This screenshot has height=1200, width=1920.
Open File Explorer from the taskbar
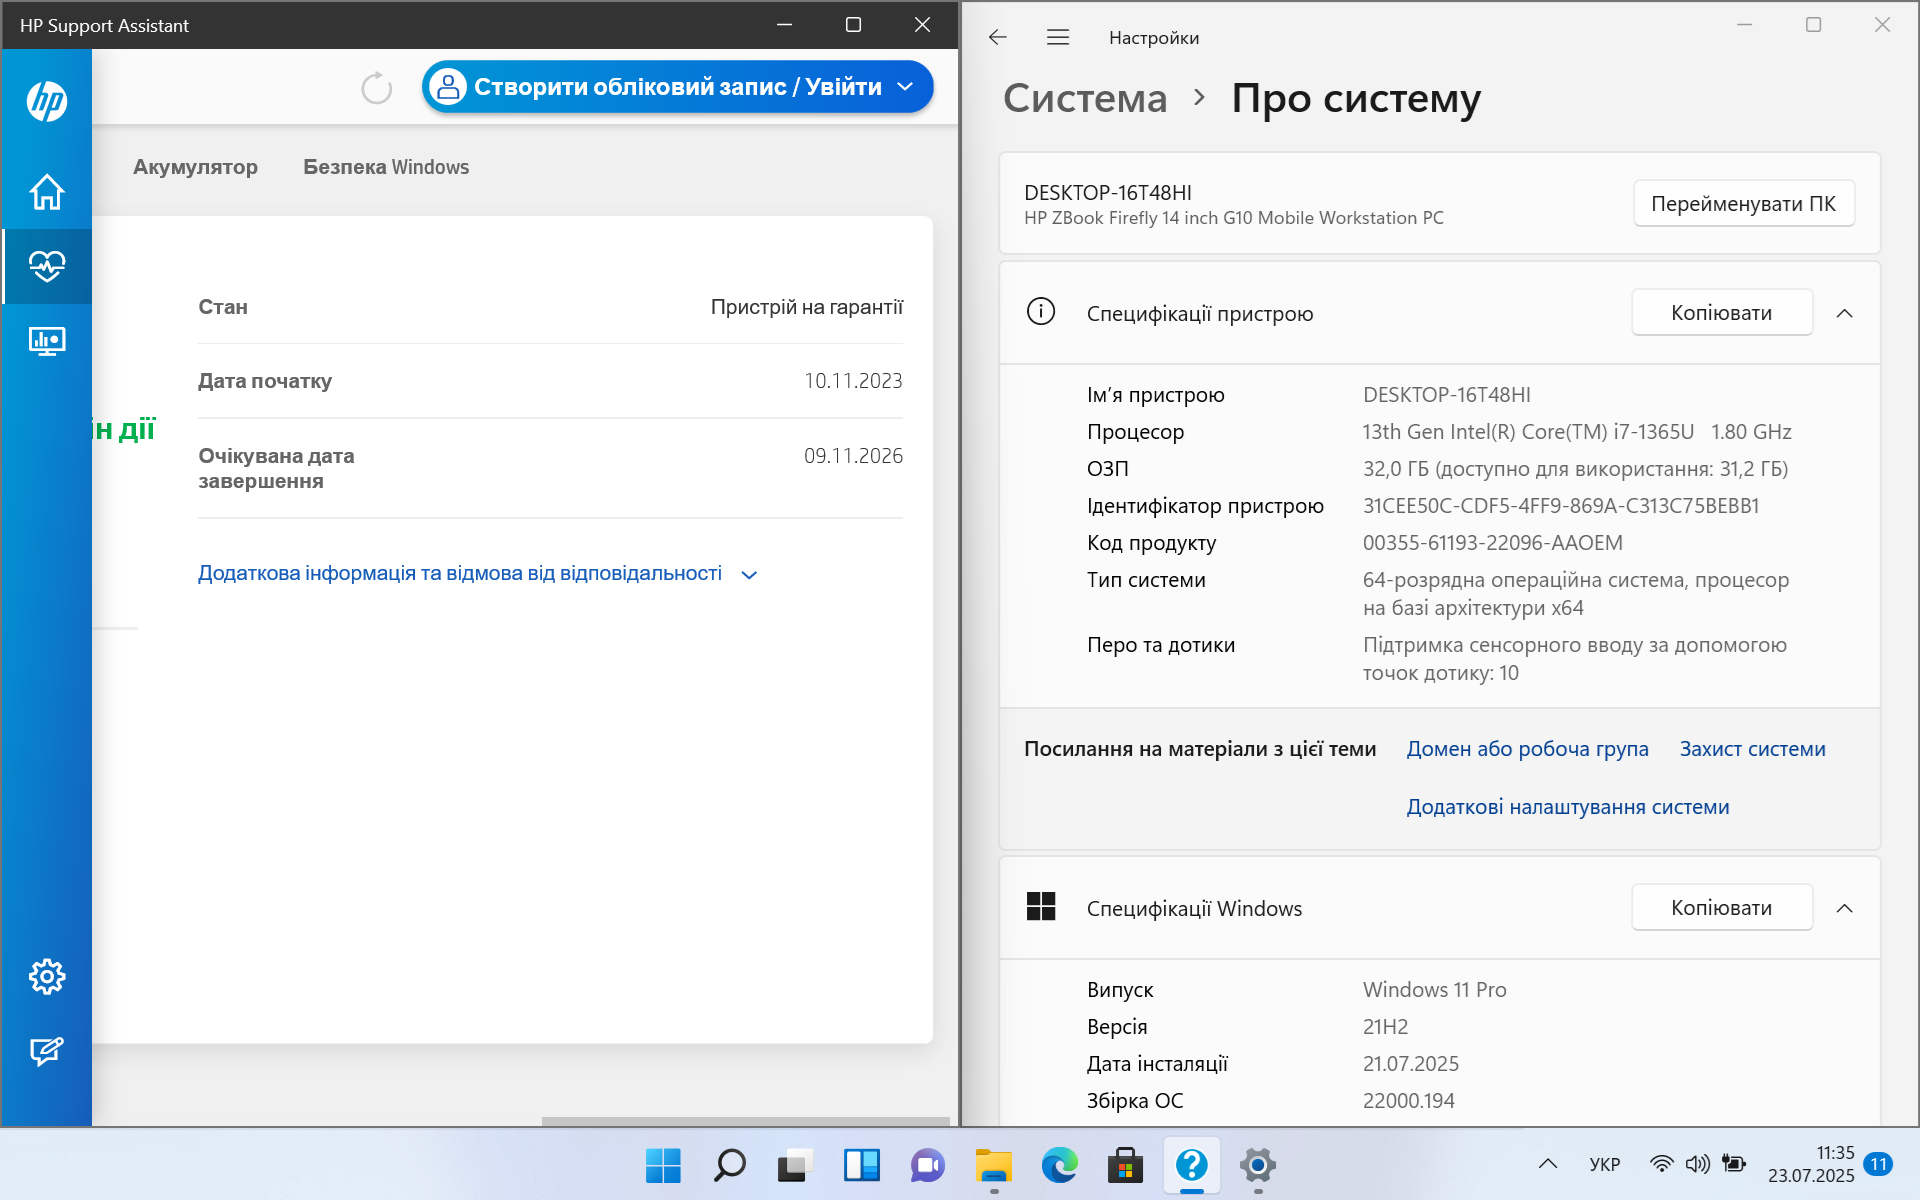(993, 1165)
